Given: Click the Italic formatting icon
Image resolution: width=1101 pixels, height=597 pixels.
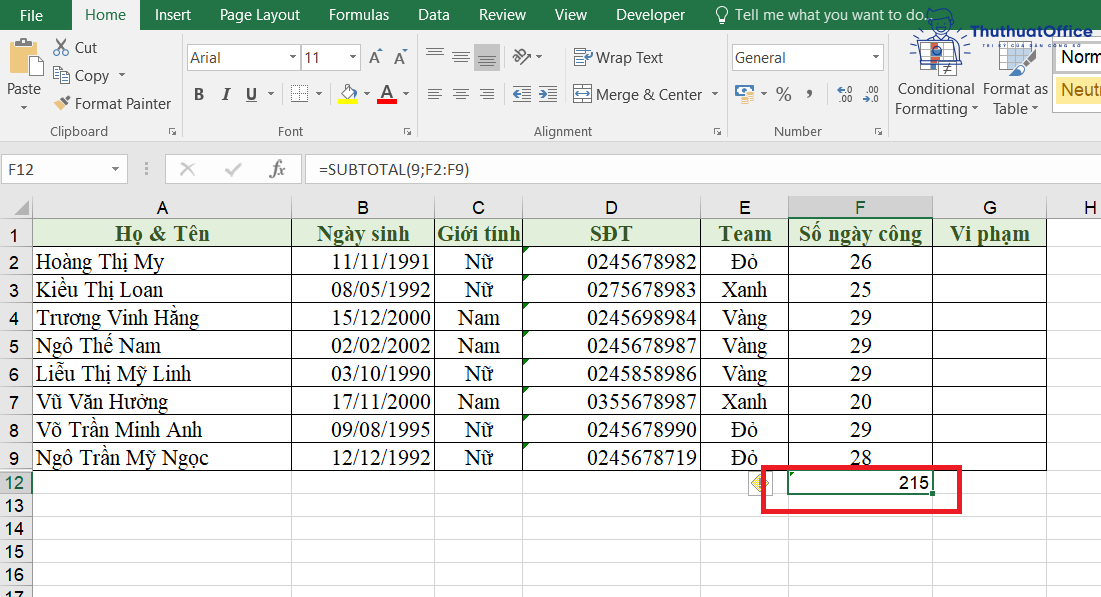Looking at the screenshot, I should click(x=225, y=93).
